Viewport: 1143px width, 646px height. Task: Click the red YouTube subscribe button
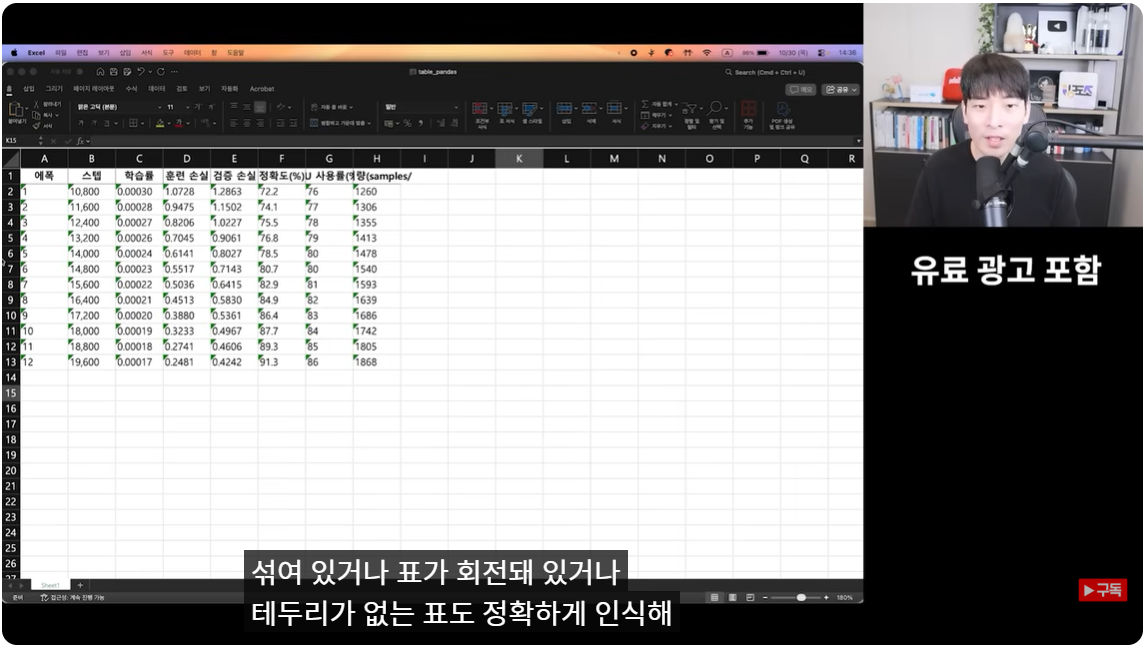point(1102,590)
